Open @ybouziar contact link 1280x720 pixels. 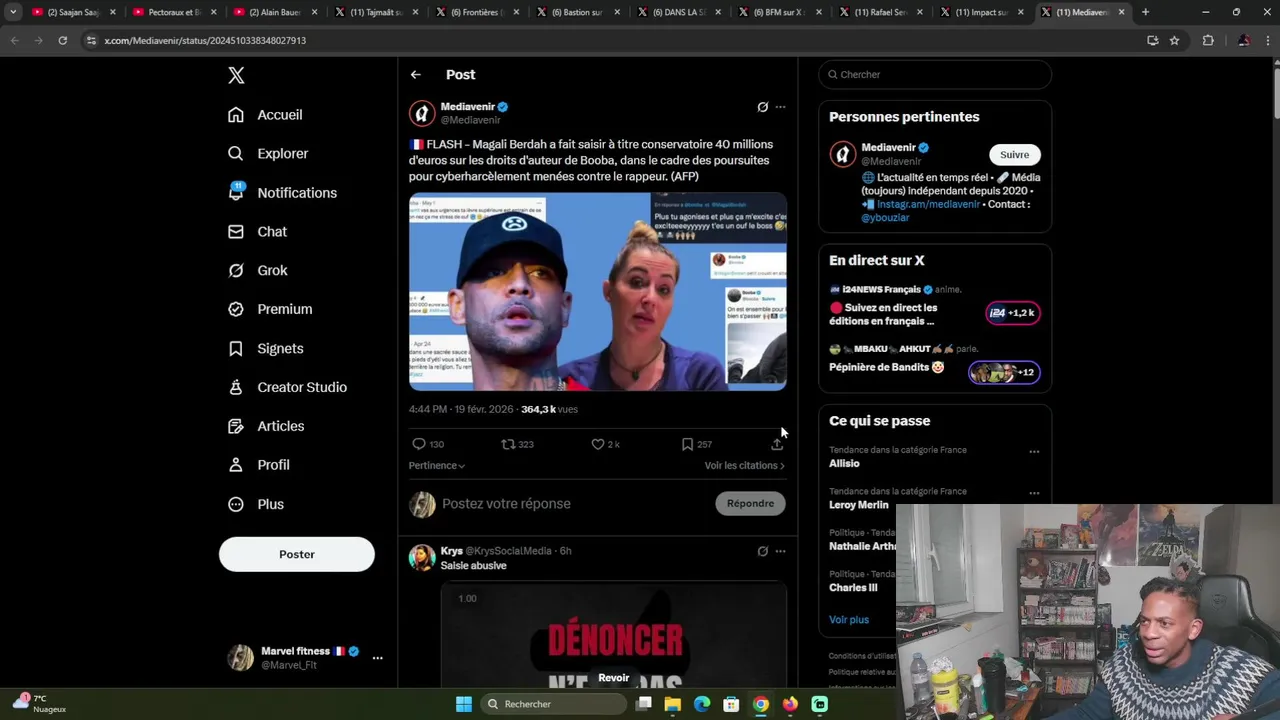click(885, 218)
